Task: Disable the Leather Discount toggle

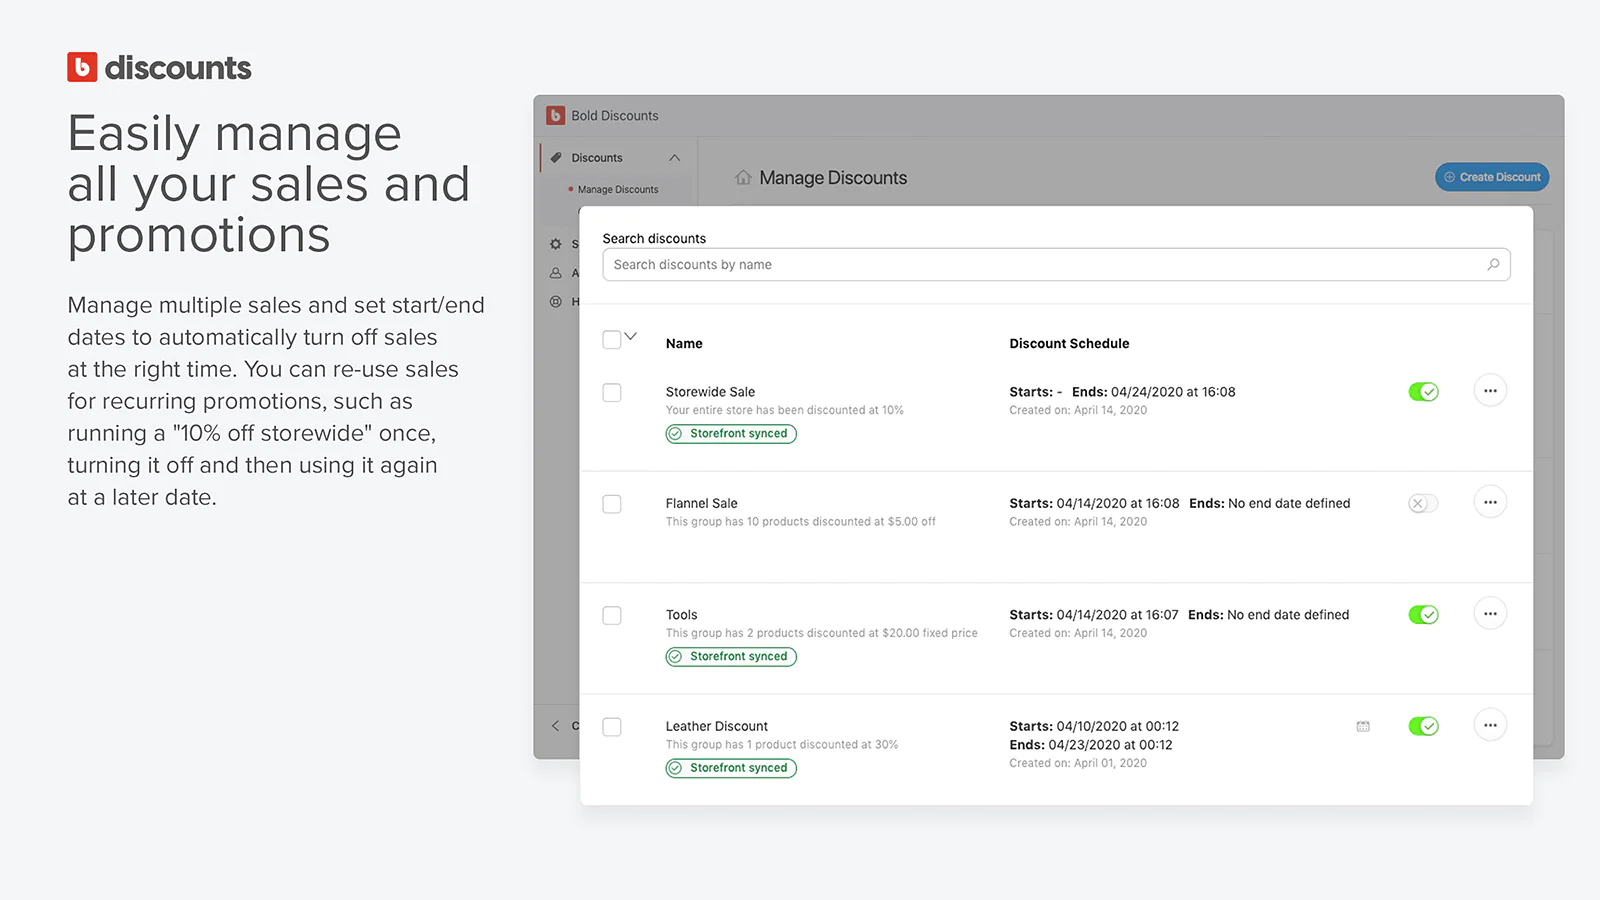Action: pyautogui.click(x=1423, y=726)
